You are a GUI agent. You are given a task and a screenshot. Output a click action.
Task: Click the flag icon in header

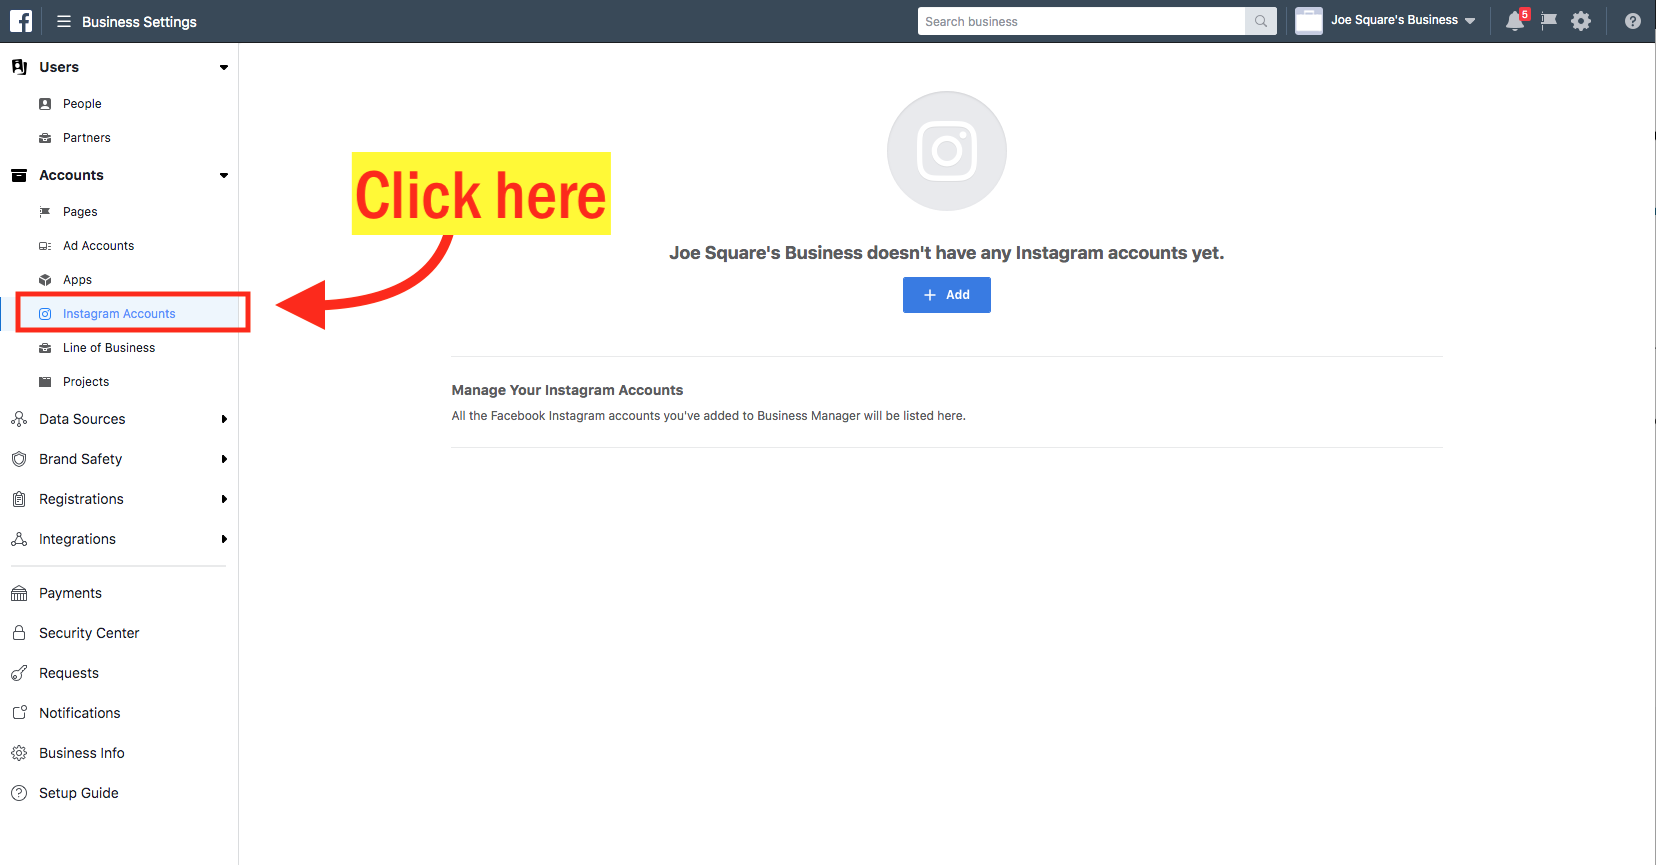[1549, 21]
